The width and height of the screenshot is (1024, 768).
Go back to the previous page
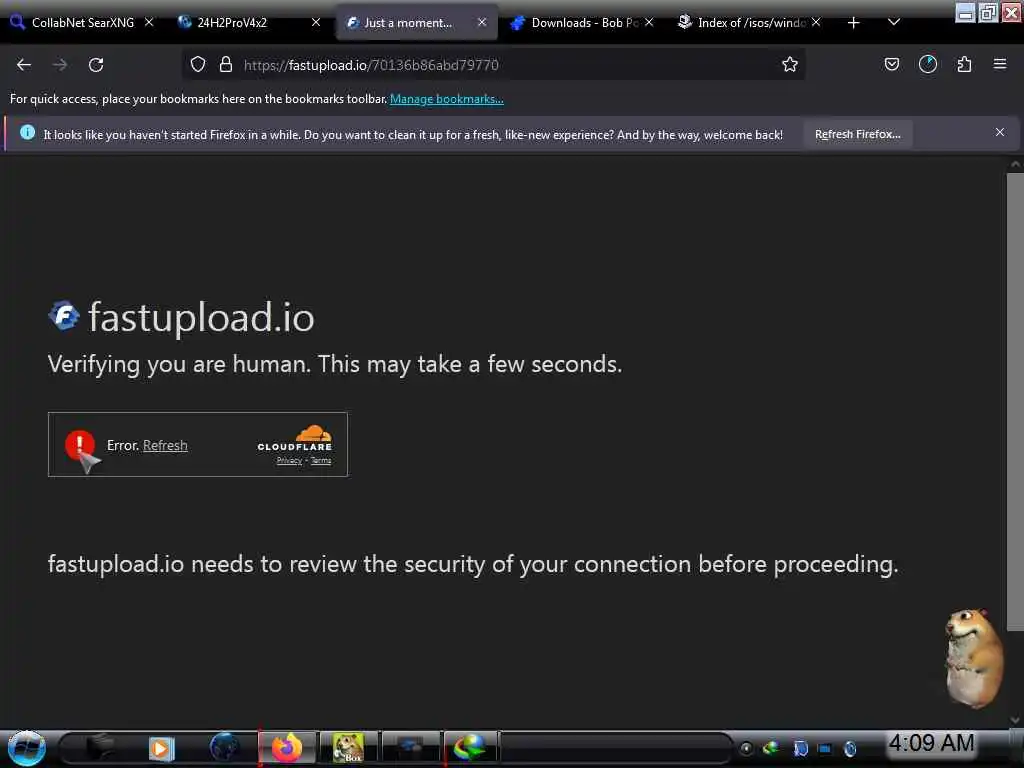(24, 65)
